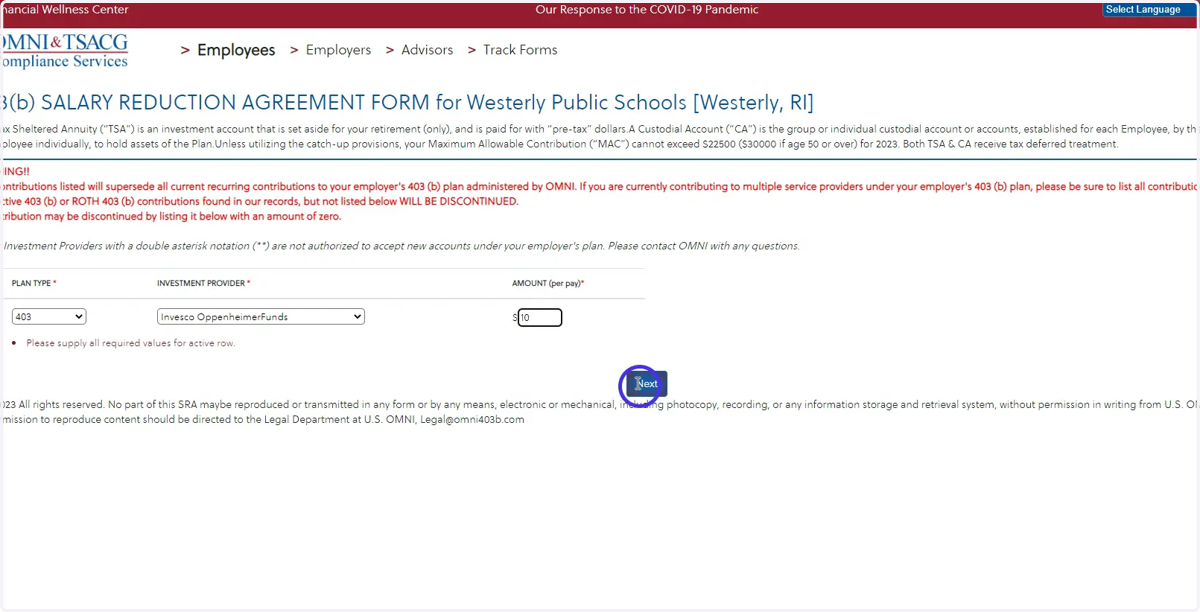Screen dimensions: 1200x612
Task: Click the Salary Reduction Agreement Form heading
Action: pyautogui.click(x=407, y=103)
